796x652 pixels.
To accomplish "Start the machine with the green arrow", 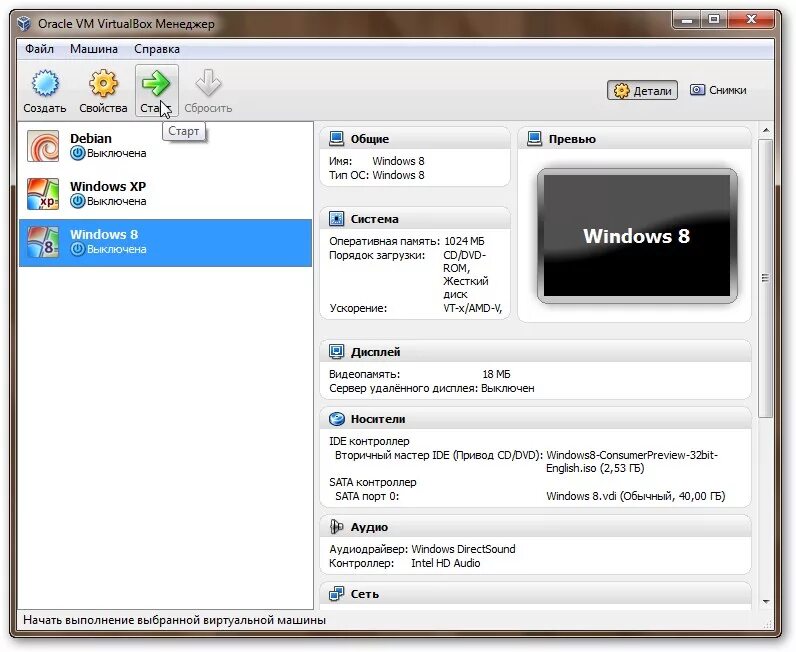I will click(156, 83).
